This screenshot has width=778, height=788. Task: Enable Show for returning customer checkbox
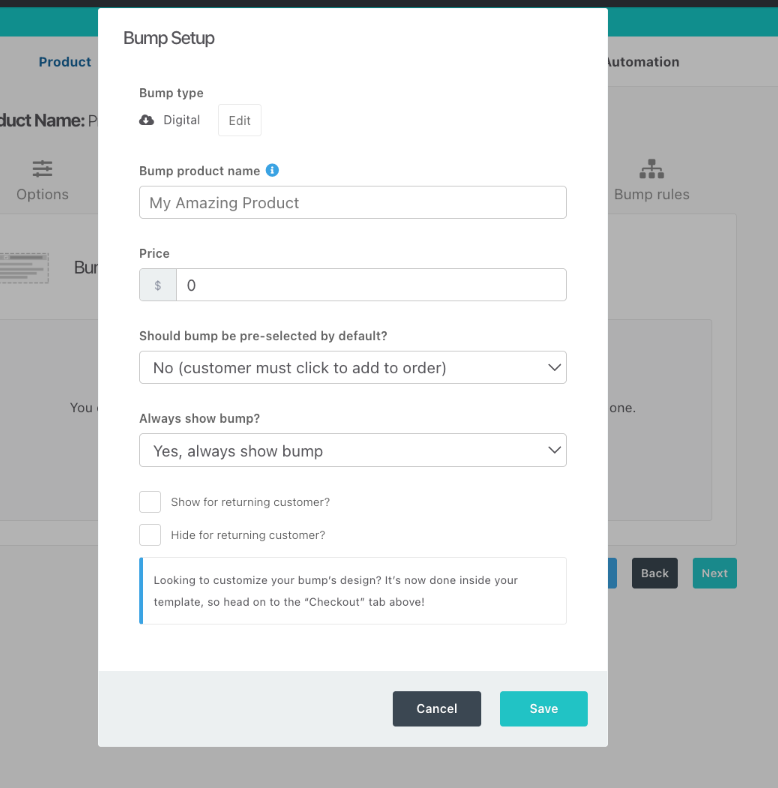pos(150,502)
